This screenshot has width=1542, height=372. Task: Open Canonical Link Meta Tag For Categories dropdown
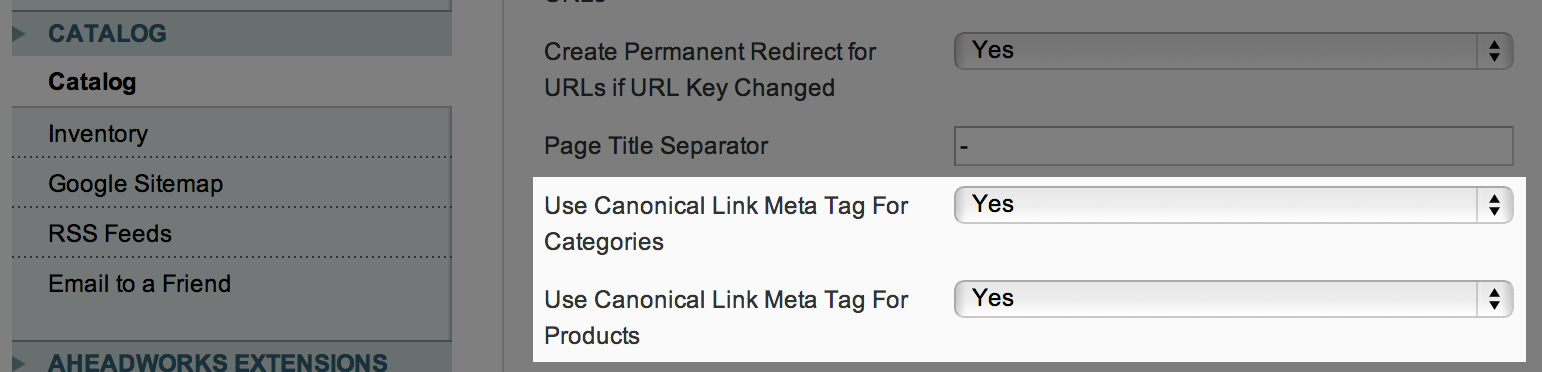click(1234, 205)
